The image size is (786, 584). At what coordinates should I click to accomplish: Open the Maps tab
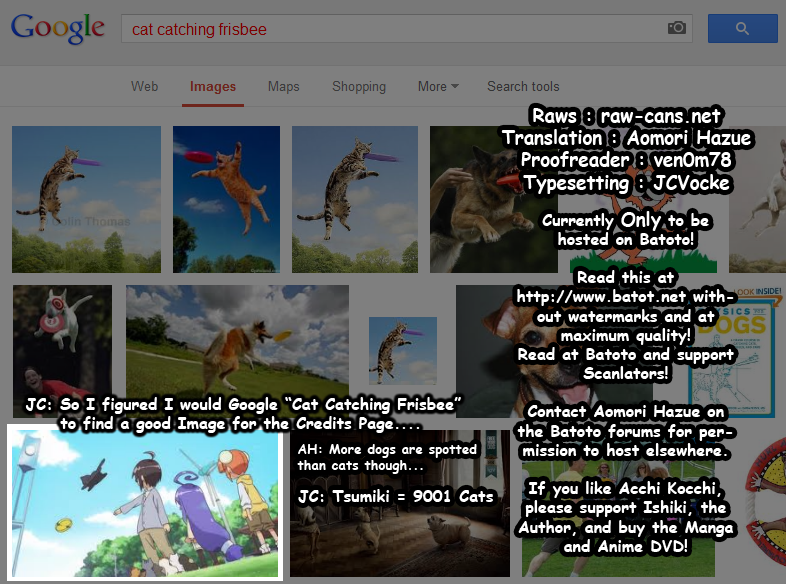point(283,87)
